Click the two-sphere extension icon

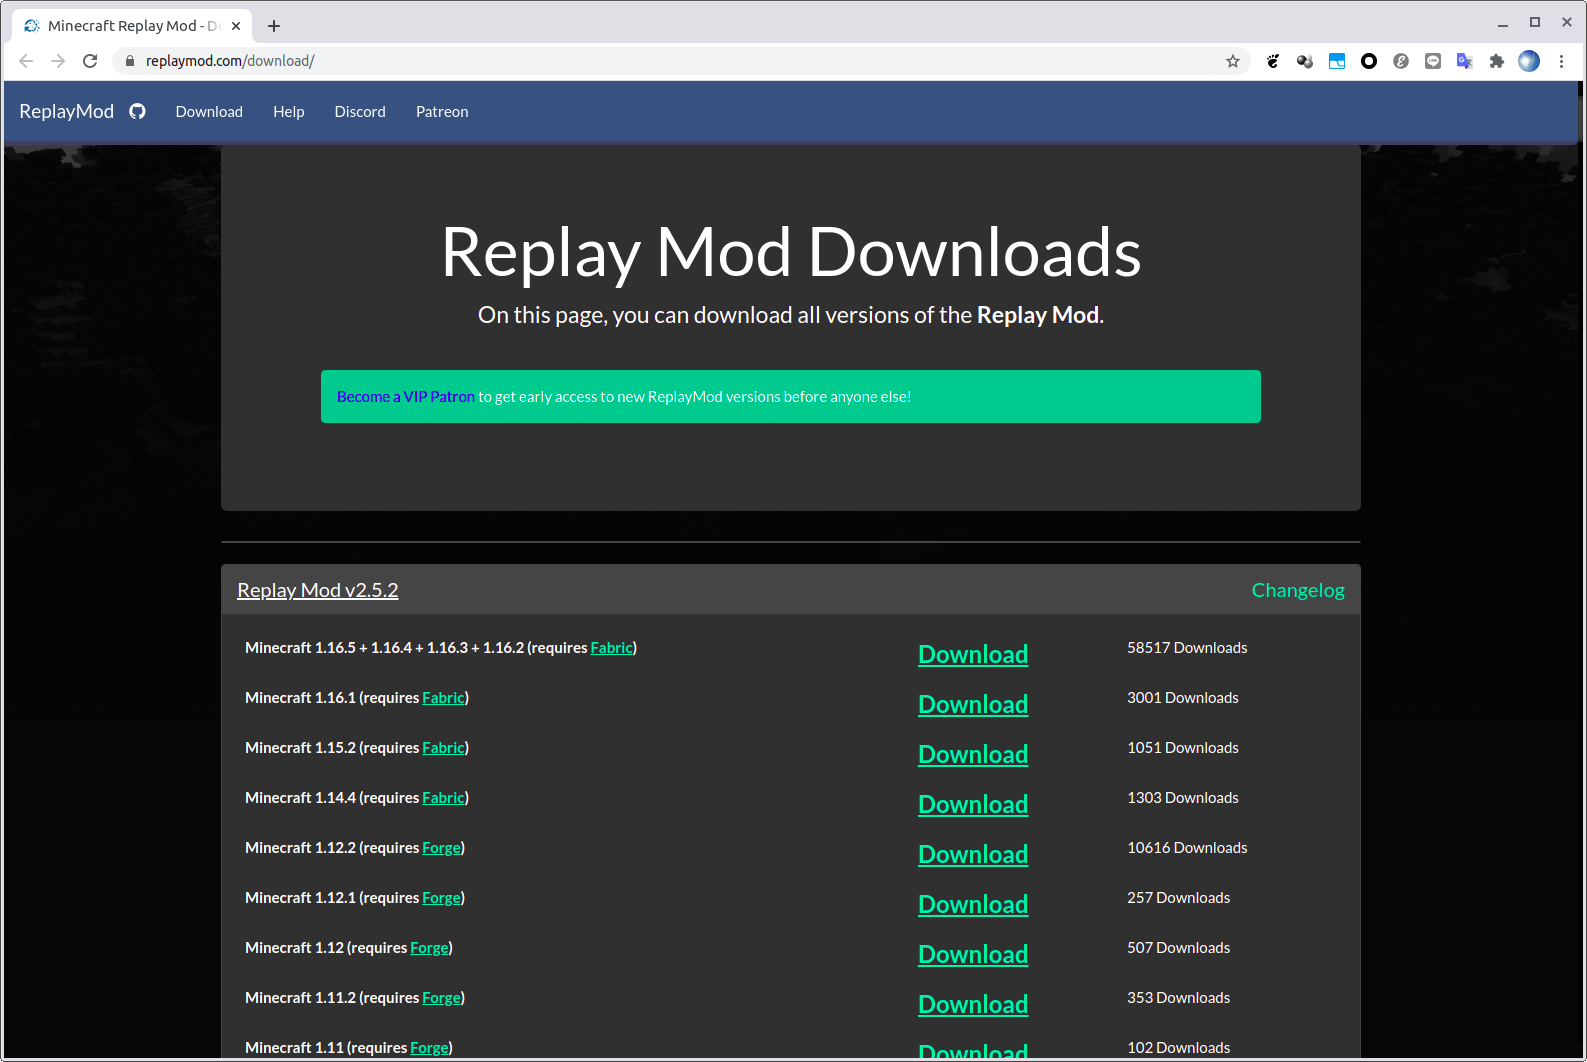click(1305, 61)
